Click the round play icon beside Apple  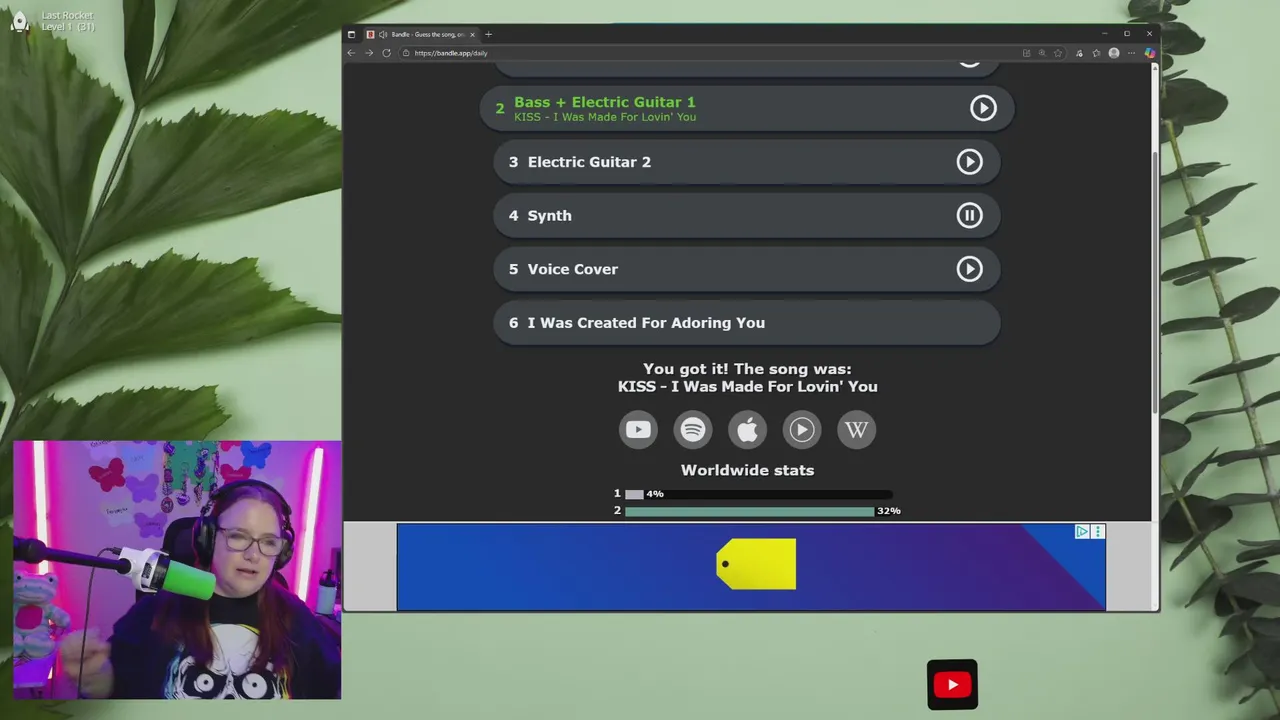[x=802, y=430]
